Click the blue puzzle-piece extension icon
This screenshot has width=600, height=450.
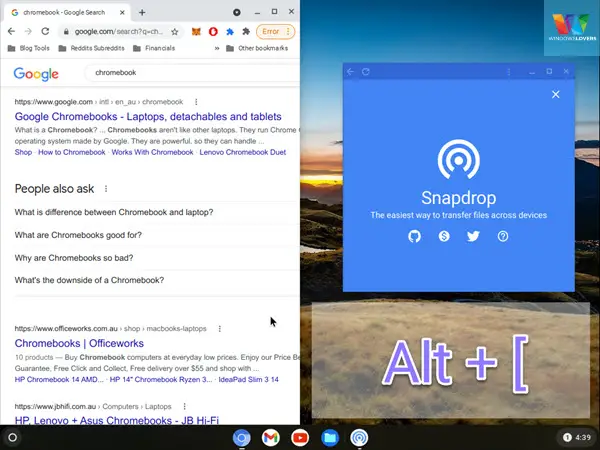click(230, 31)
